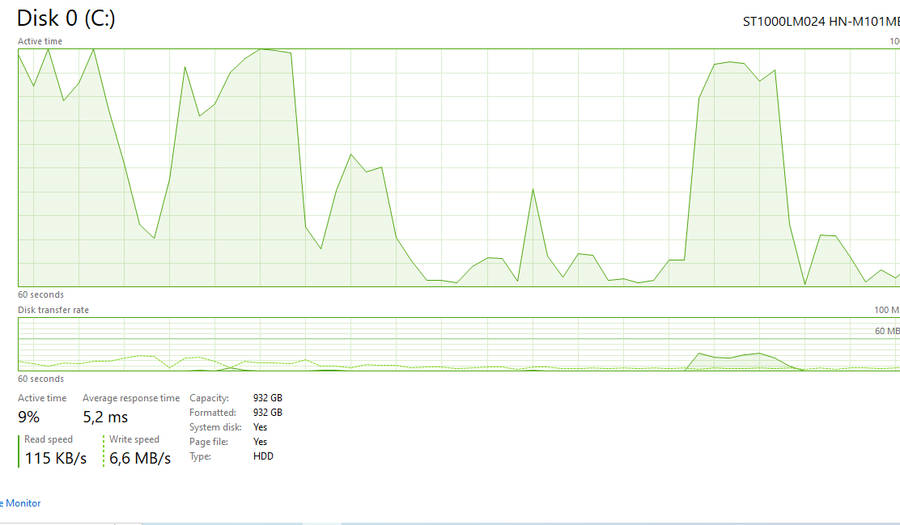Click the Capacity 932 GB value

[267, 398]
